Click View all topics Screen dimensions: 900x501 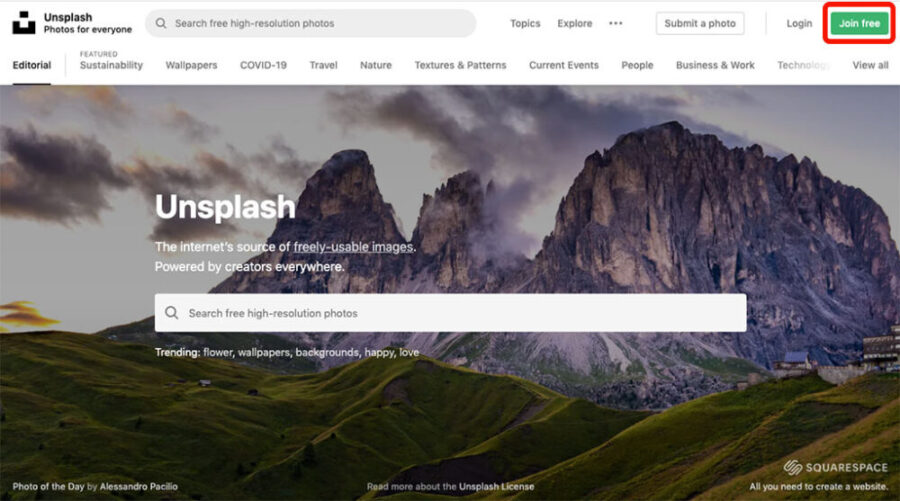pyautogui.click(x=870, y=65)
